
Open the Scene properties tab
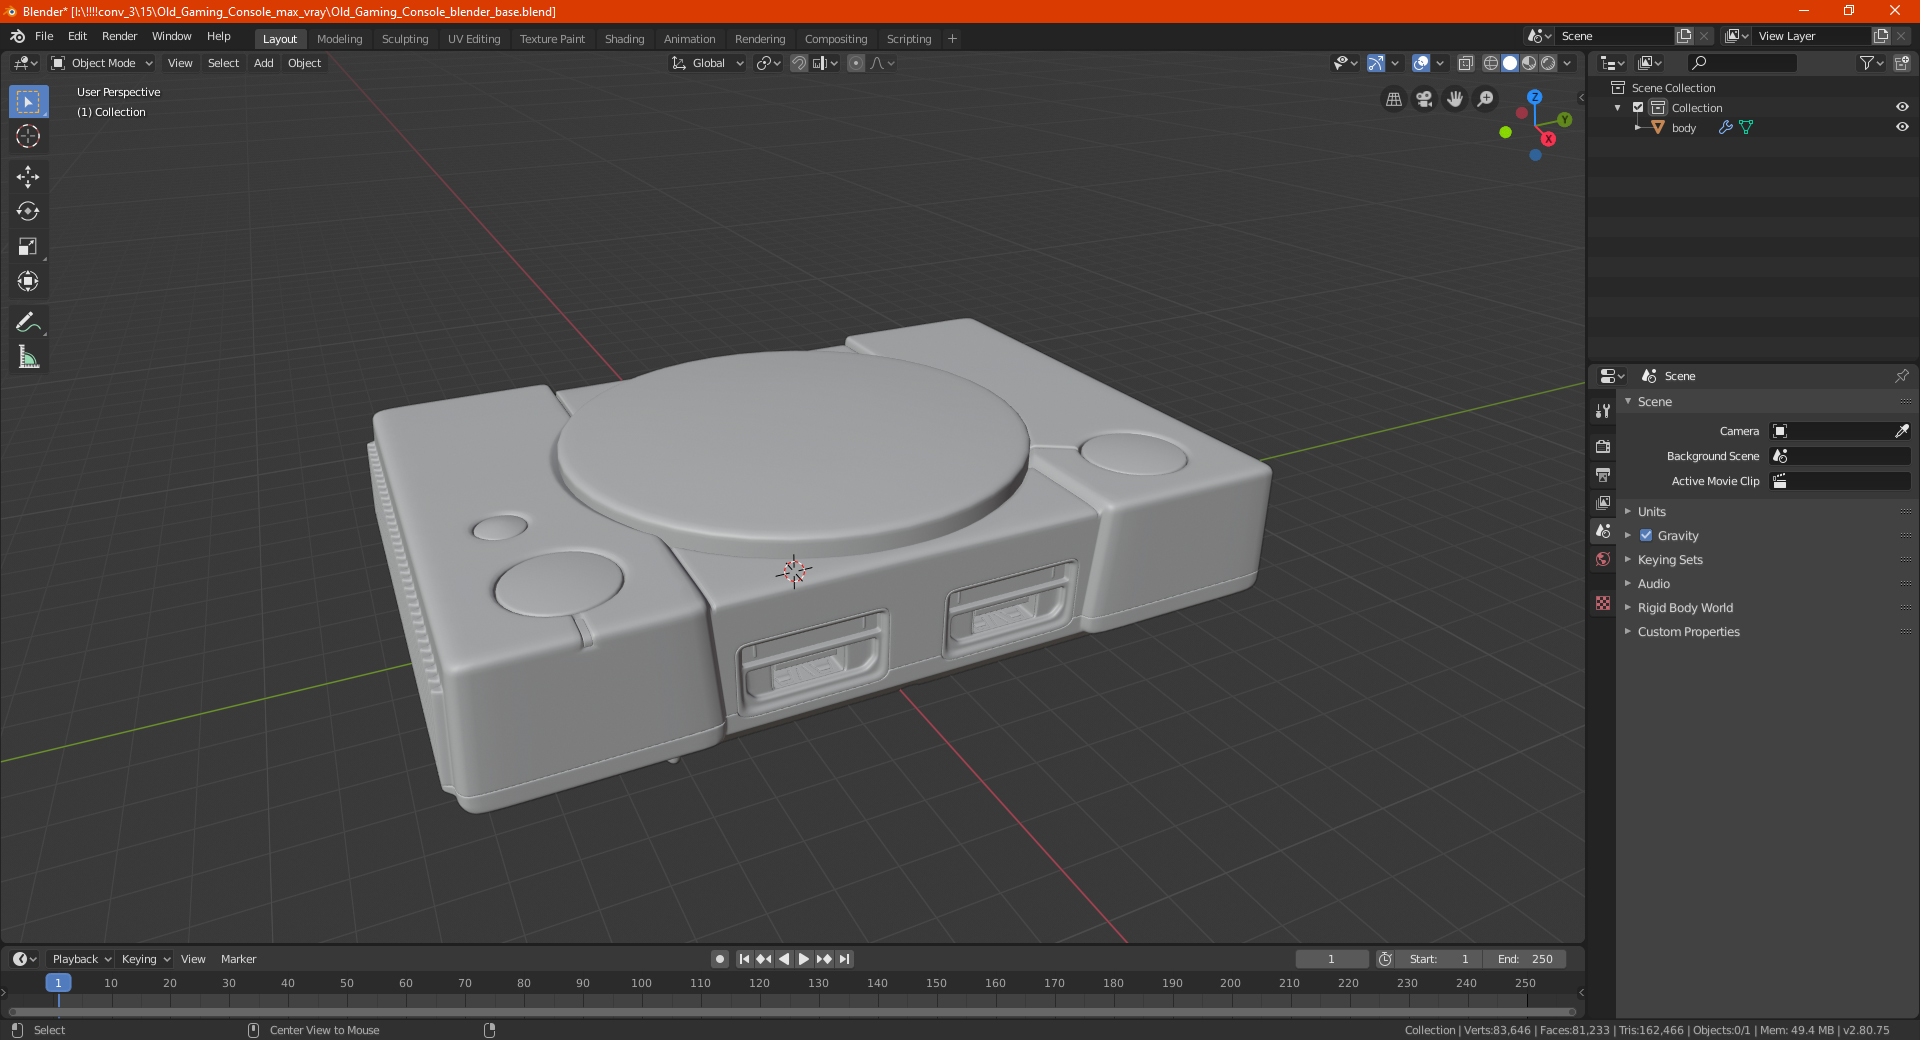1603,531
